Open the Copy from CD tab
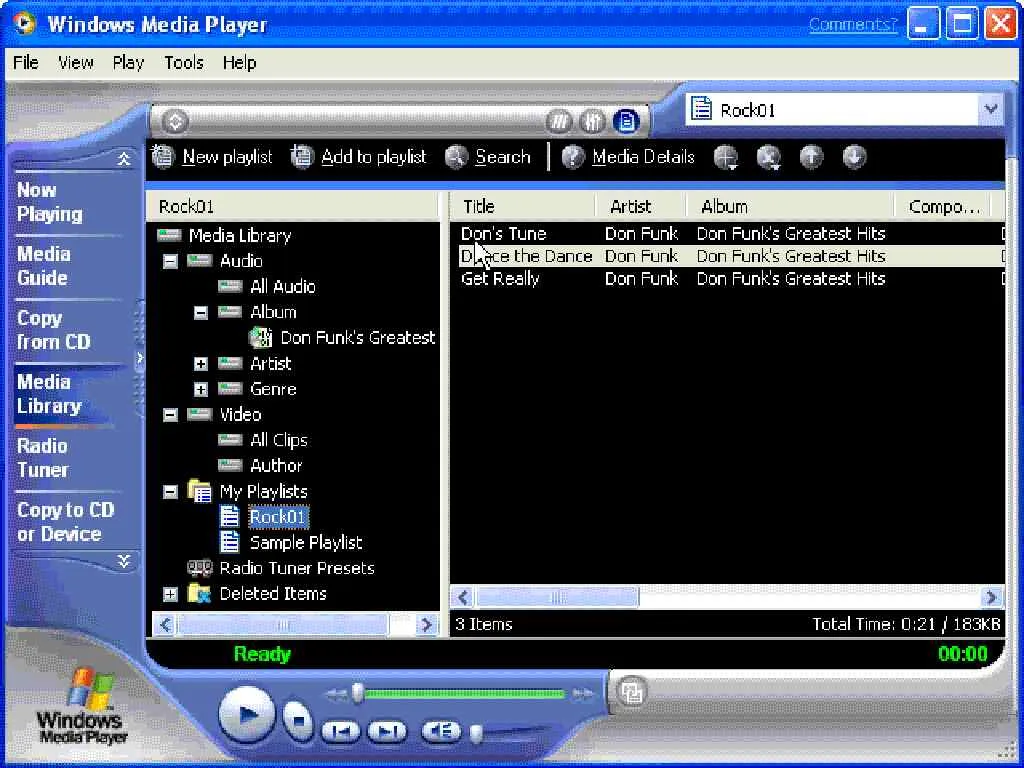This screenshot has height=768, width=1024. coord(54,330)
